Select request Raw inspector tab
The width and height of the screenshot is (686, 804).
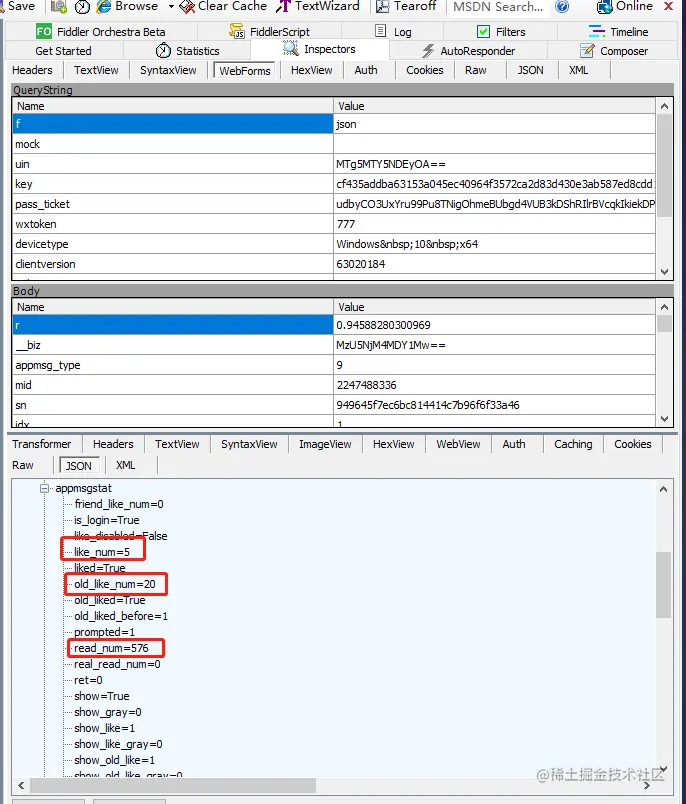[x=476, y=70]
